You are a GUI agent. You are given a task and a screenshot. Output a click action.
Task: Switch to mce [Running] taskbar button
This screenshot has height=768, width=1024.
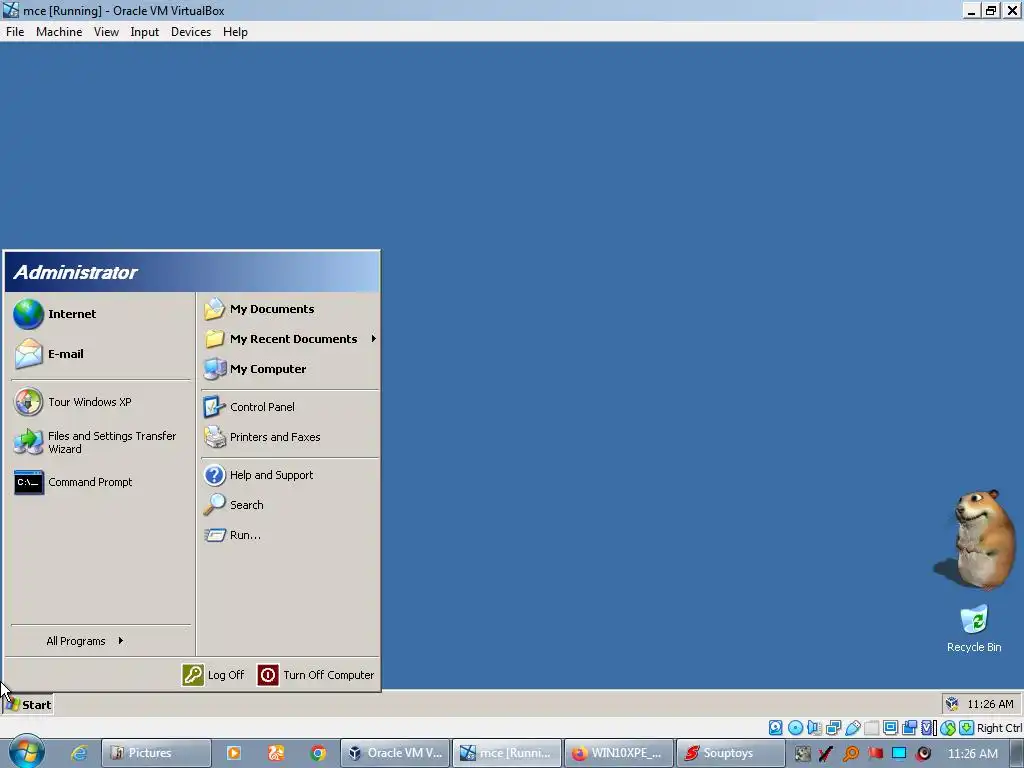[507, 753]
